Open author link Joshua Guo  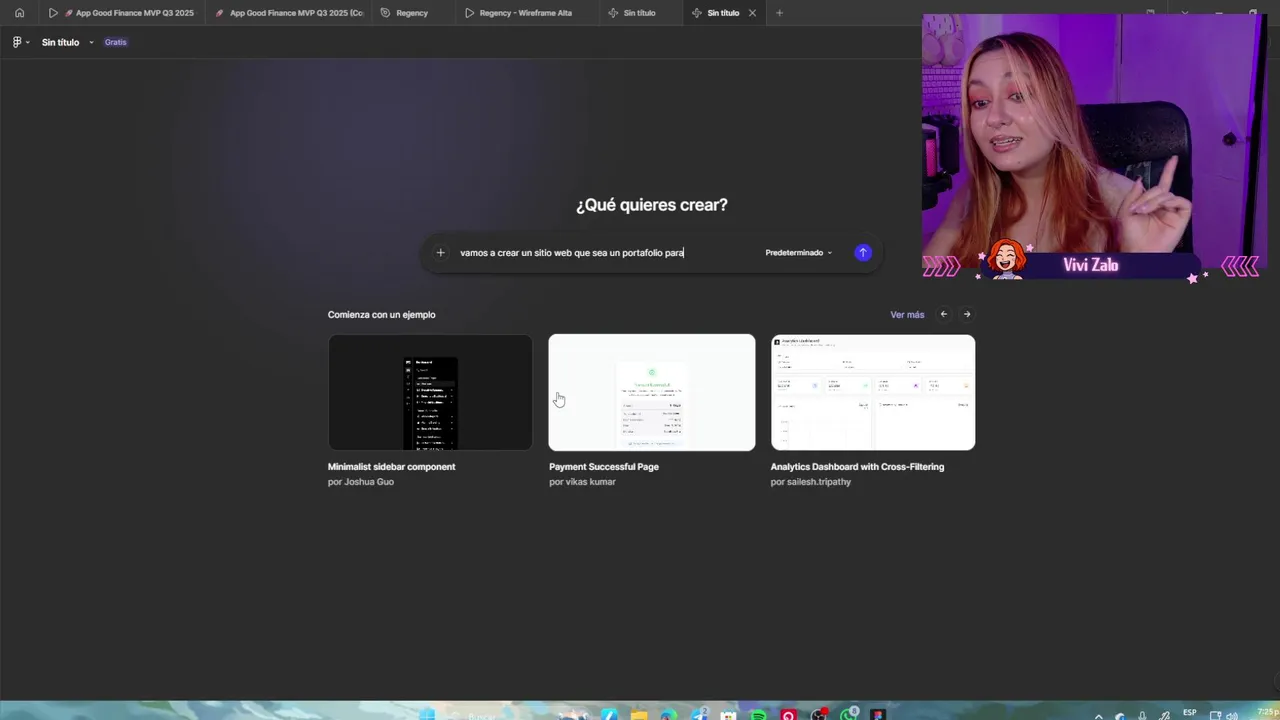pyautogui.click(x=368, y=482)
